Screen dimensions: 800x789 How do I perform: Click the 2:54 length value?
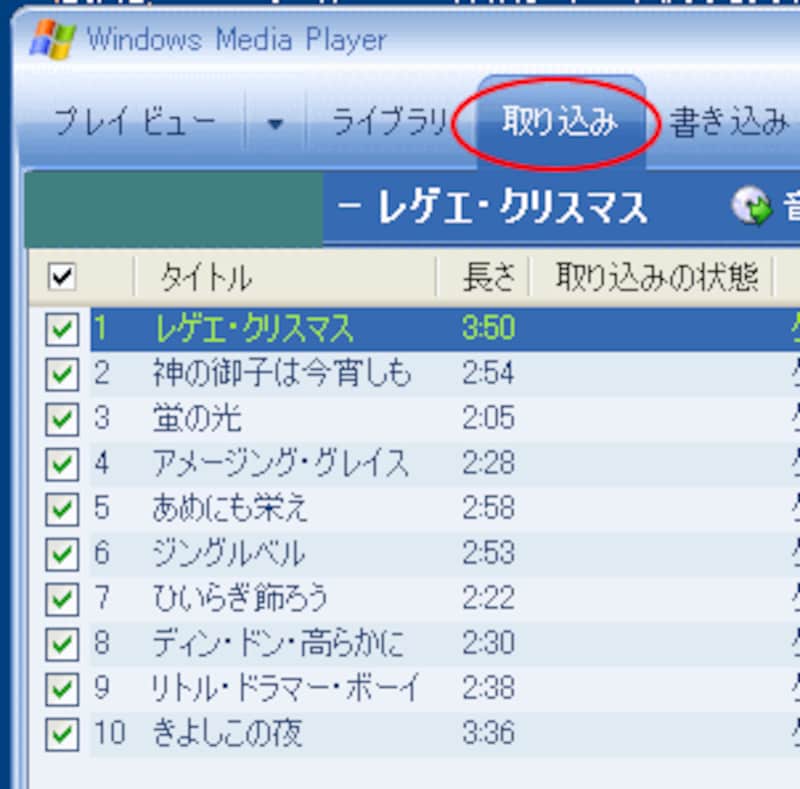tap(488, 373)
